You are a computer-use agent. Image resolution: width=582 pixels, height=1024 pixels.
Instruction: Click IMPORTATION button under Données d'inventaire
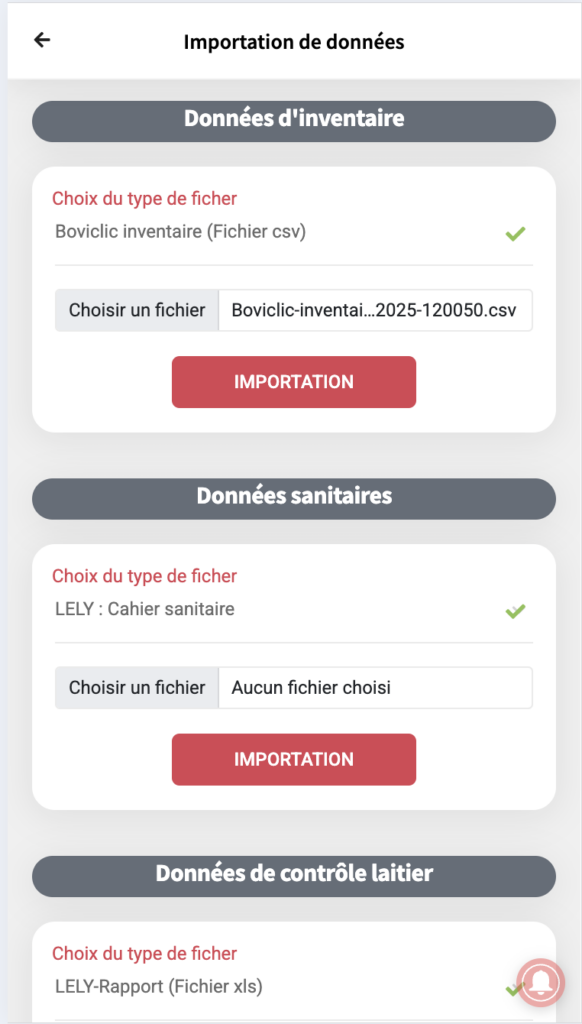[x=294, y=382]
